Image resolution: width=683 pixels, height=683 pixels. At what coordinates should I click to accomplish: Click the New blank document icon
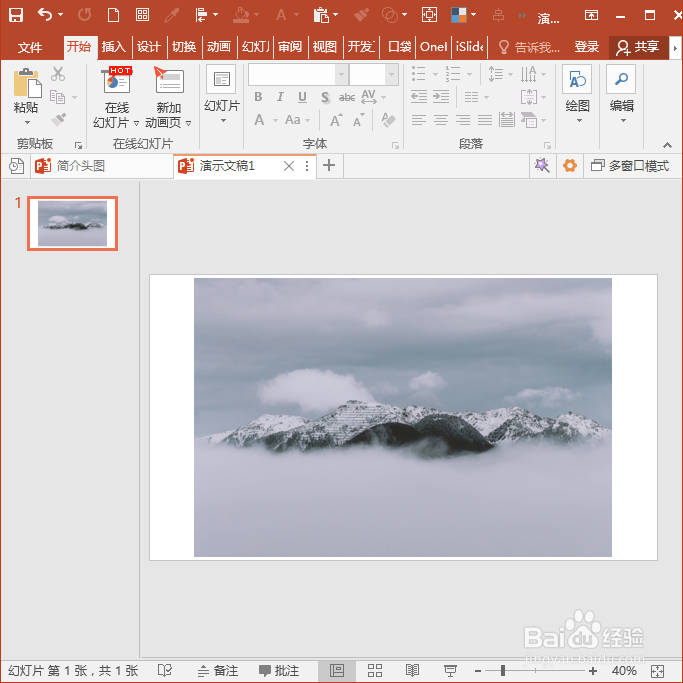point(113,15)
